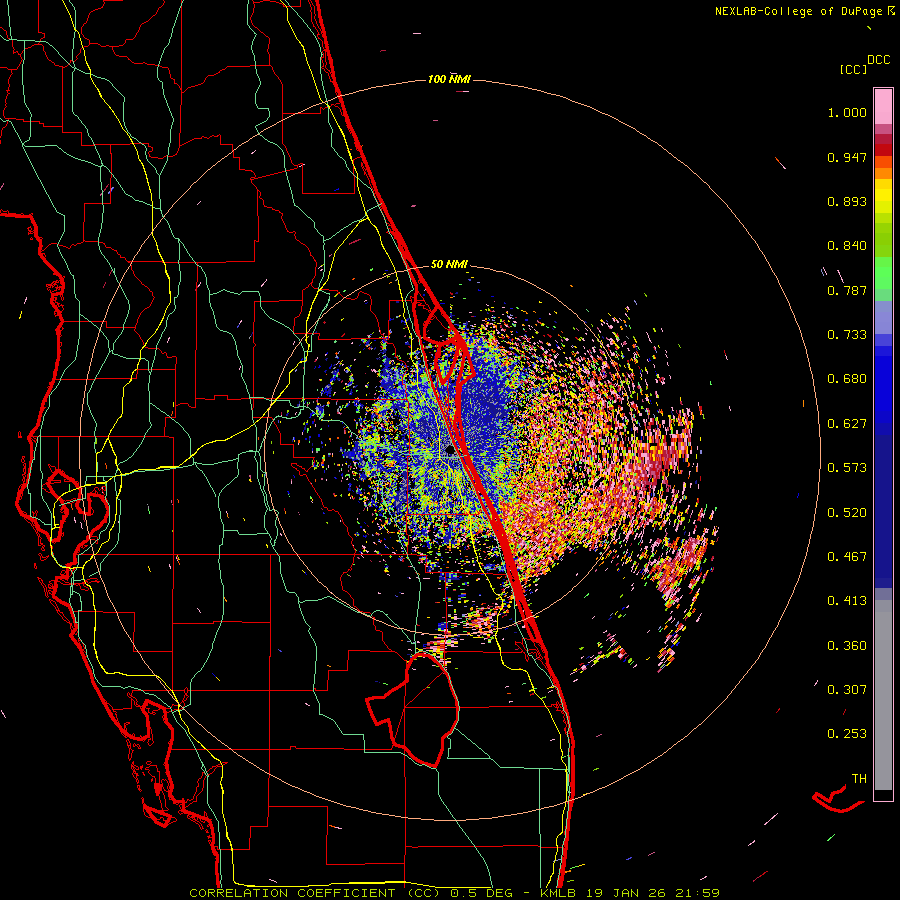Click the 50 NMI range ring label
This screenshot has width=900, height=900.
click(x=449, y=264)
